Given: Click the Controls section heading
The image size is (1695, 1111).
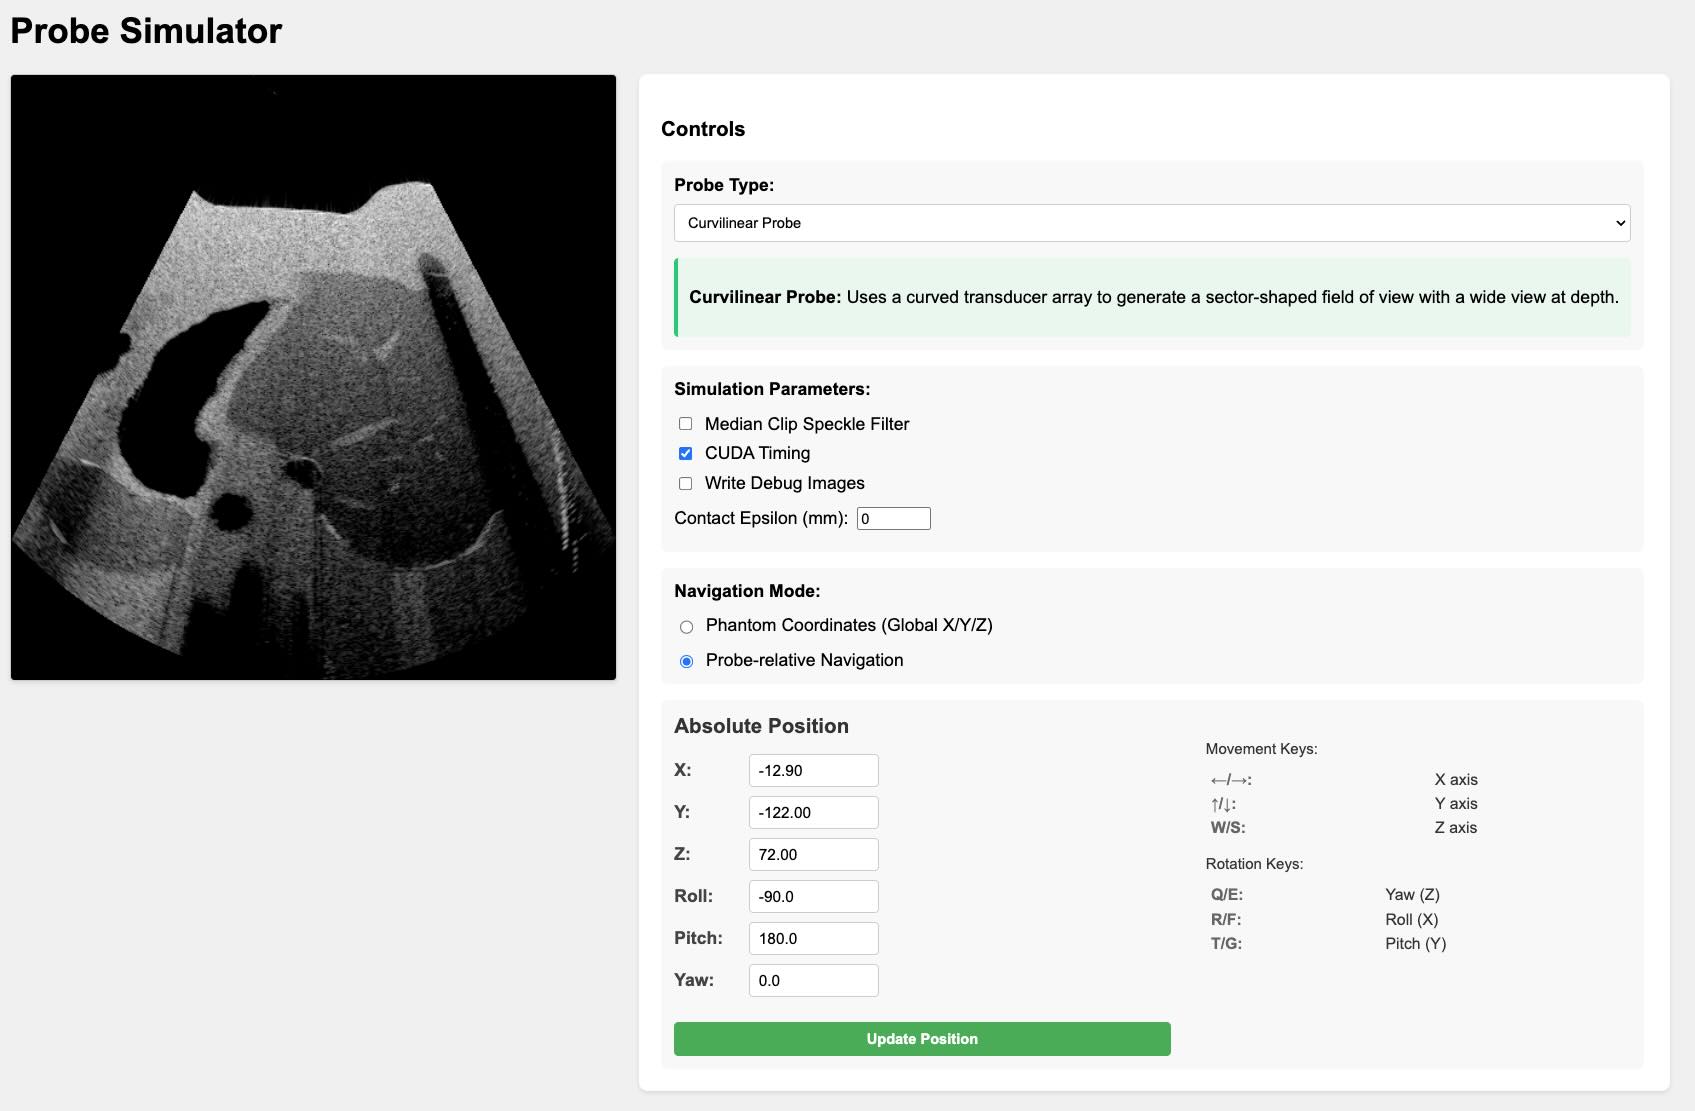Looking at the screenshot, I should click(x=702, y=129).
